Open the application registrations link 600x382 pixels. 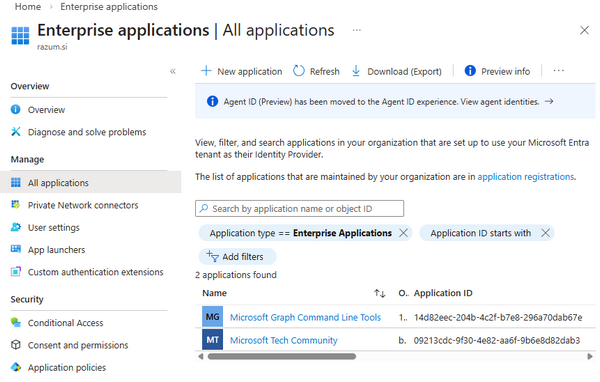point(526,177)
